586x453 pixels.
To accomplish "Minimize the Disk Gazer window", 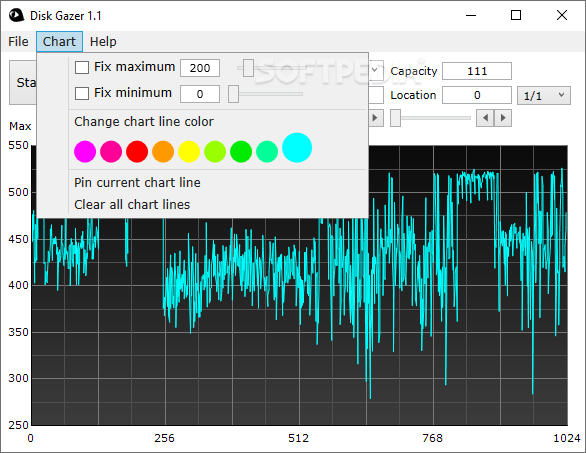I will (x=471, y=15).
